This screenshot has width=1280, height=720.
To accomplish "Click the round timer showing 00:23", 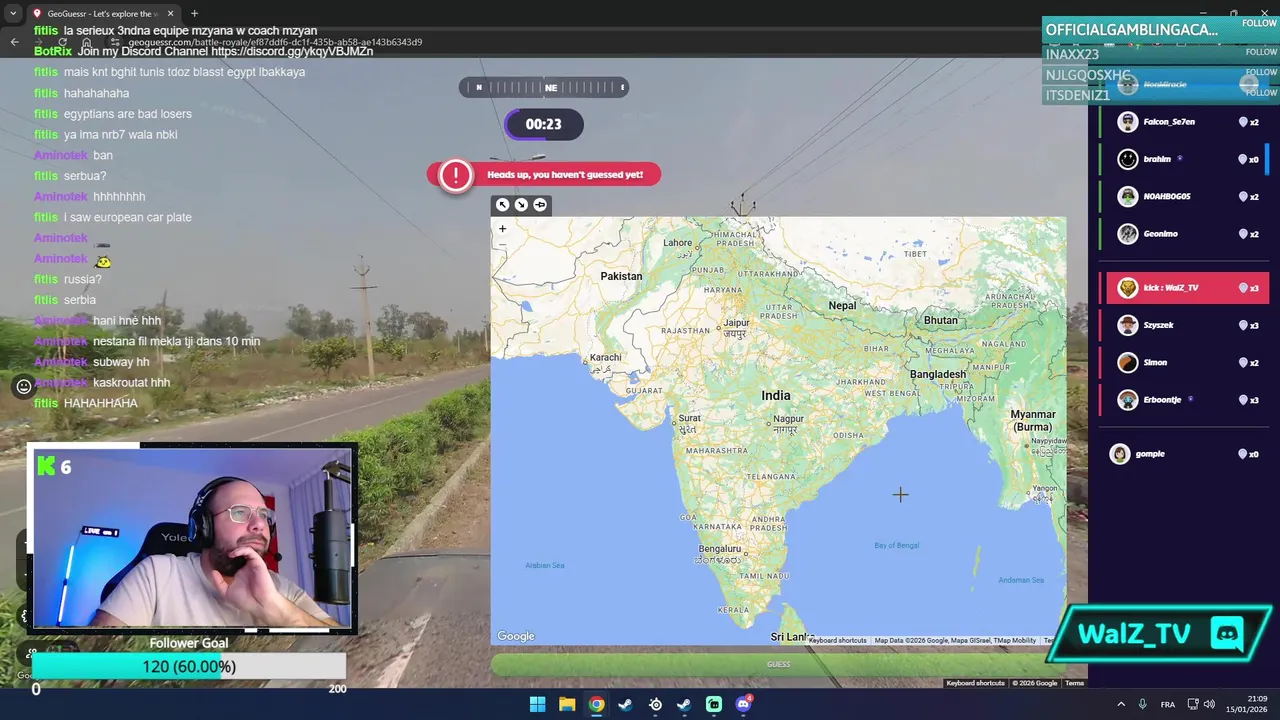I will pos(543,124).
